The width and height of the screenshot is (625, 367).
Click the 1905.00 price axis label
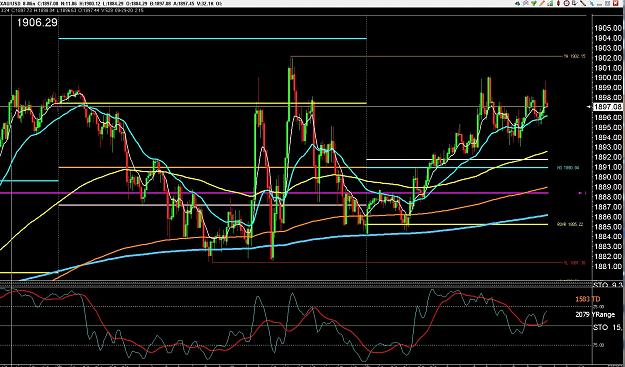[x=608, y=28]
